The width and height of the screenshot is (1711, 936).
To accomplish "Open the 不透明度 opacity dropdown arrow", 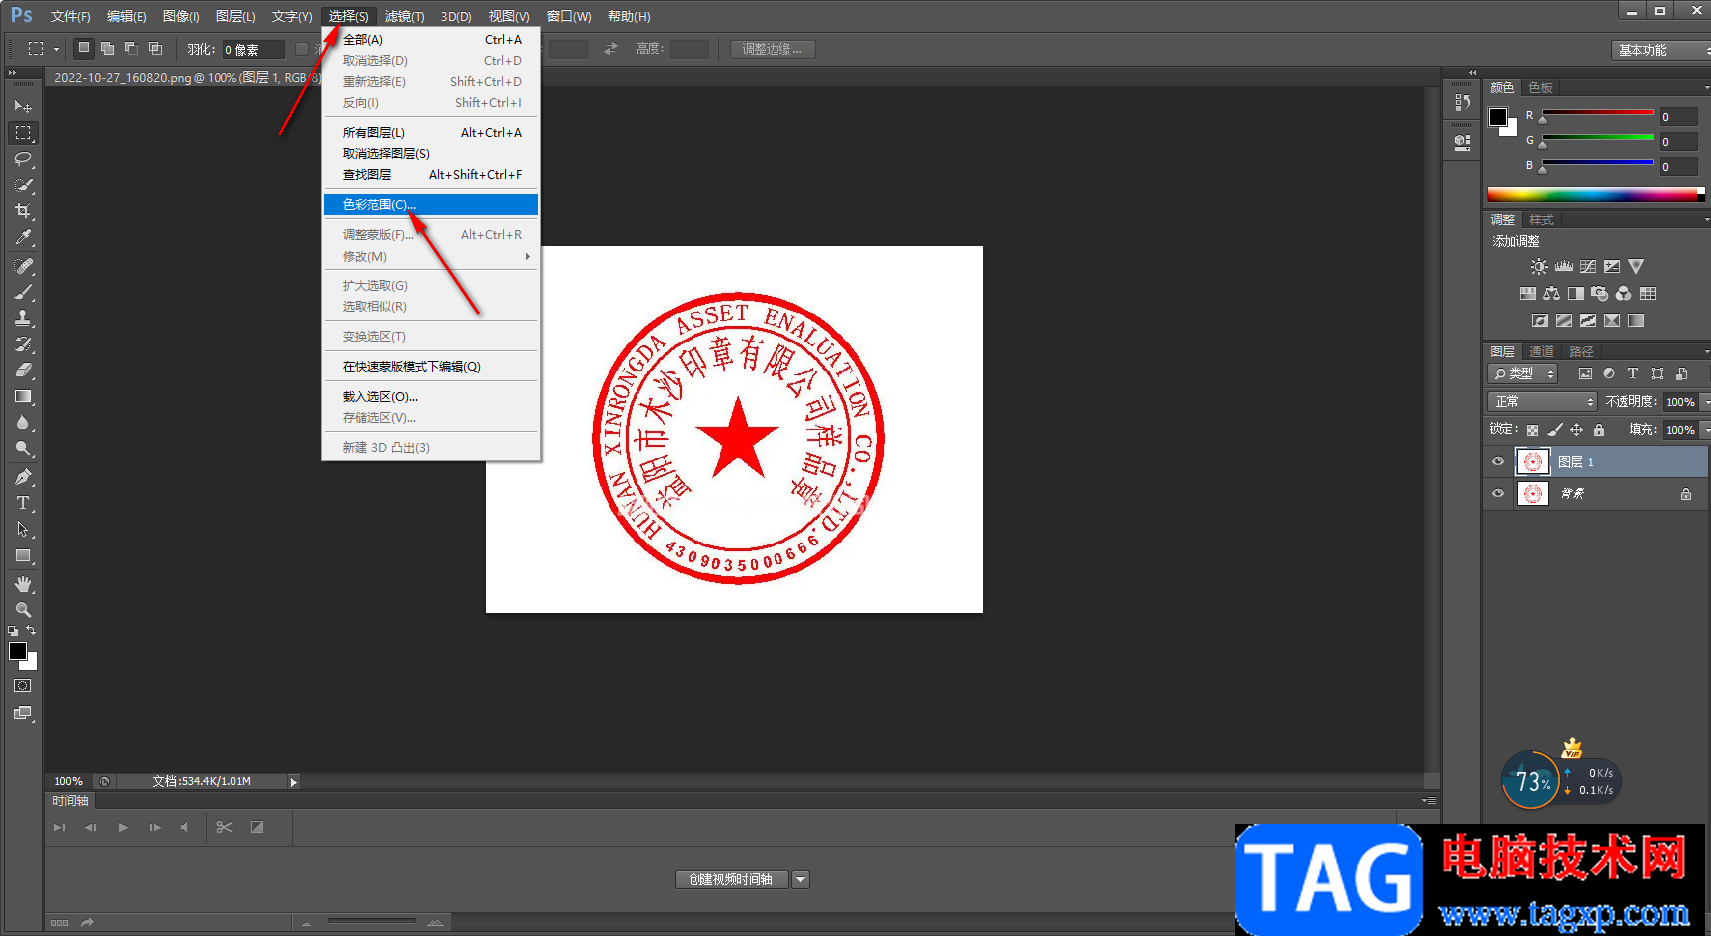I will [1705, 402].
